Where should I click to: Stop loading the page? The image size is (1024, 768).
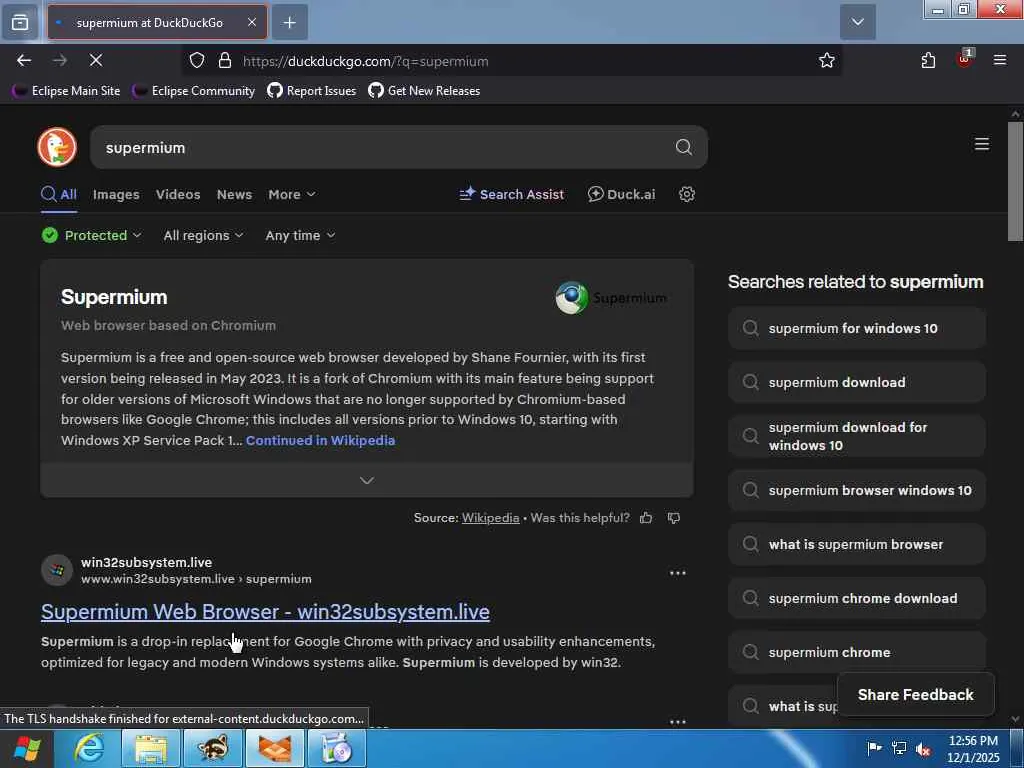(96, 60)
